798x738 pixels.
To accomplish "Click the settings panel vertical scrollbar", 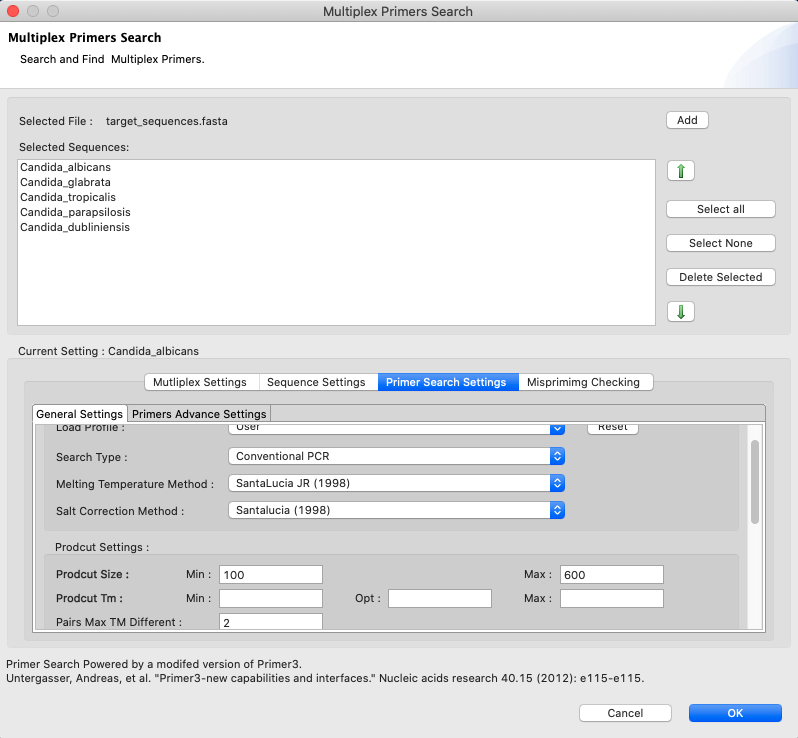I will (x=755, y=482).
